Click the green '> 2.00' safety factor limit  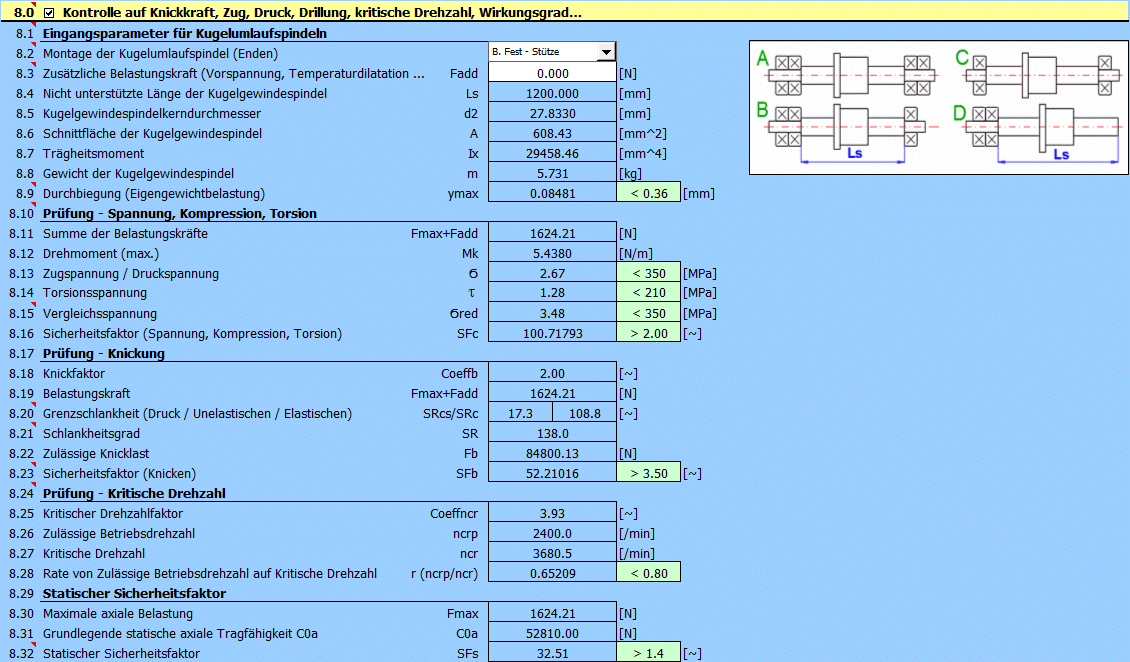648,333
